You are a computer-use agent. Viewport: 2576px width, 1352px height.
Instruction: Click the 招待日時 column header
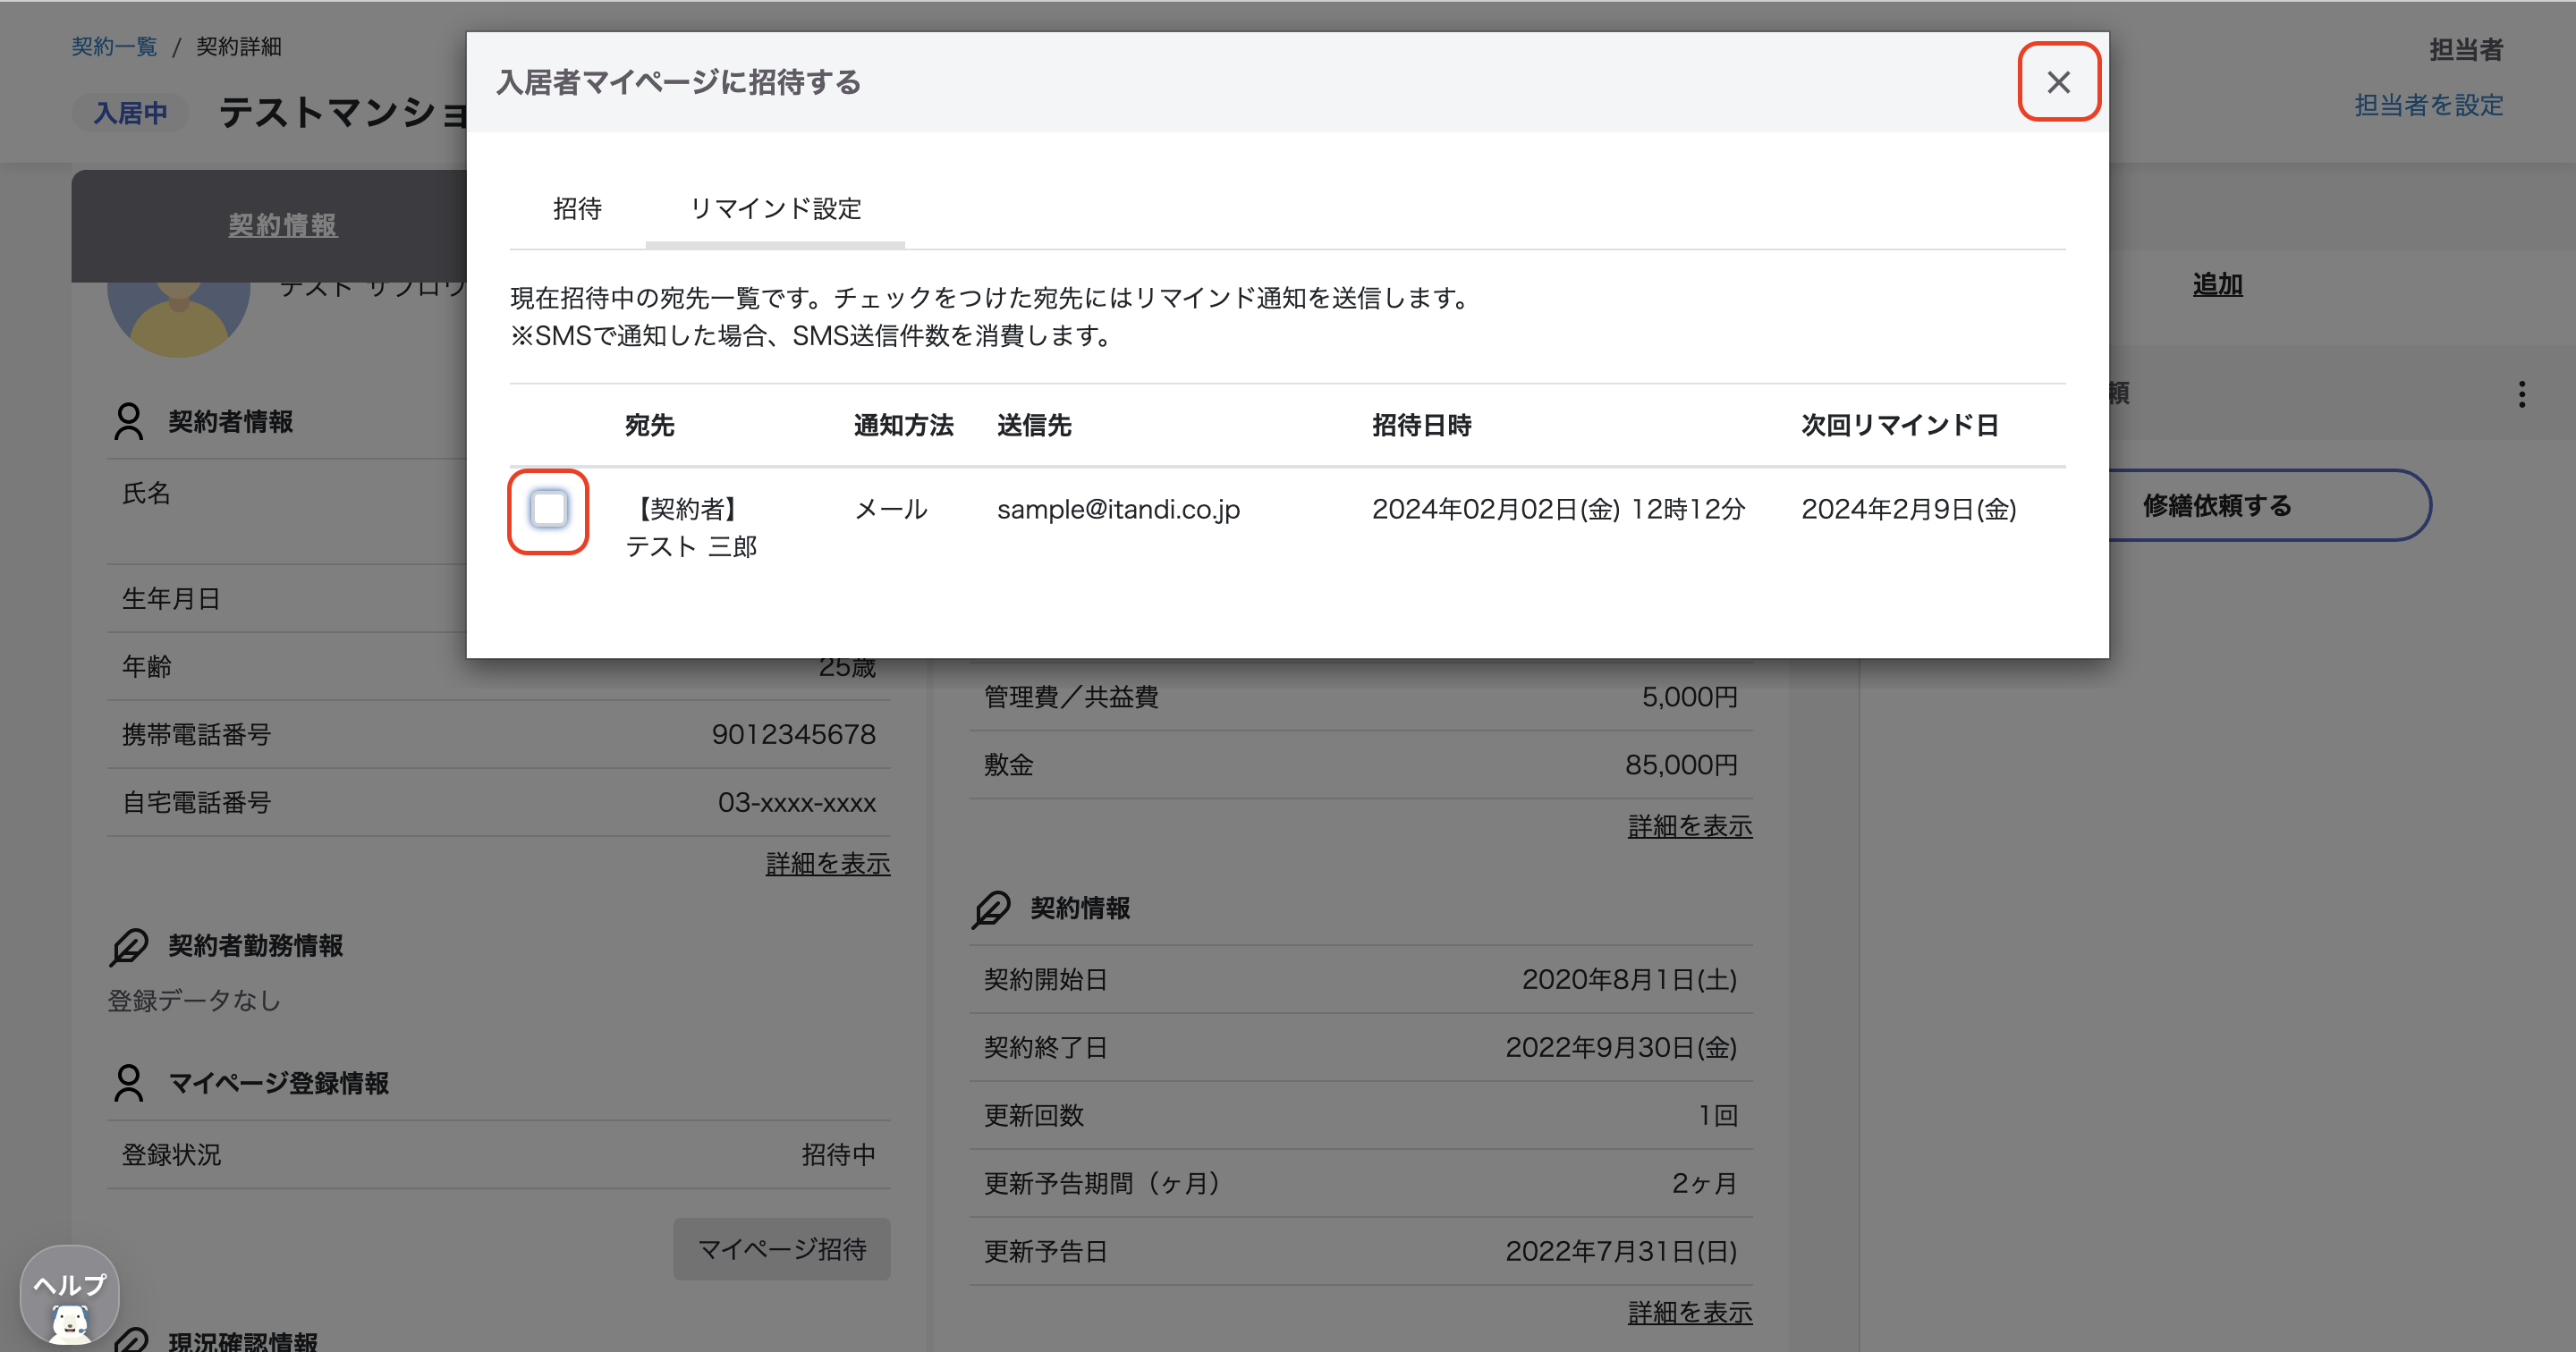(1421, 425)
